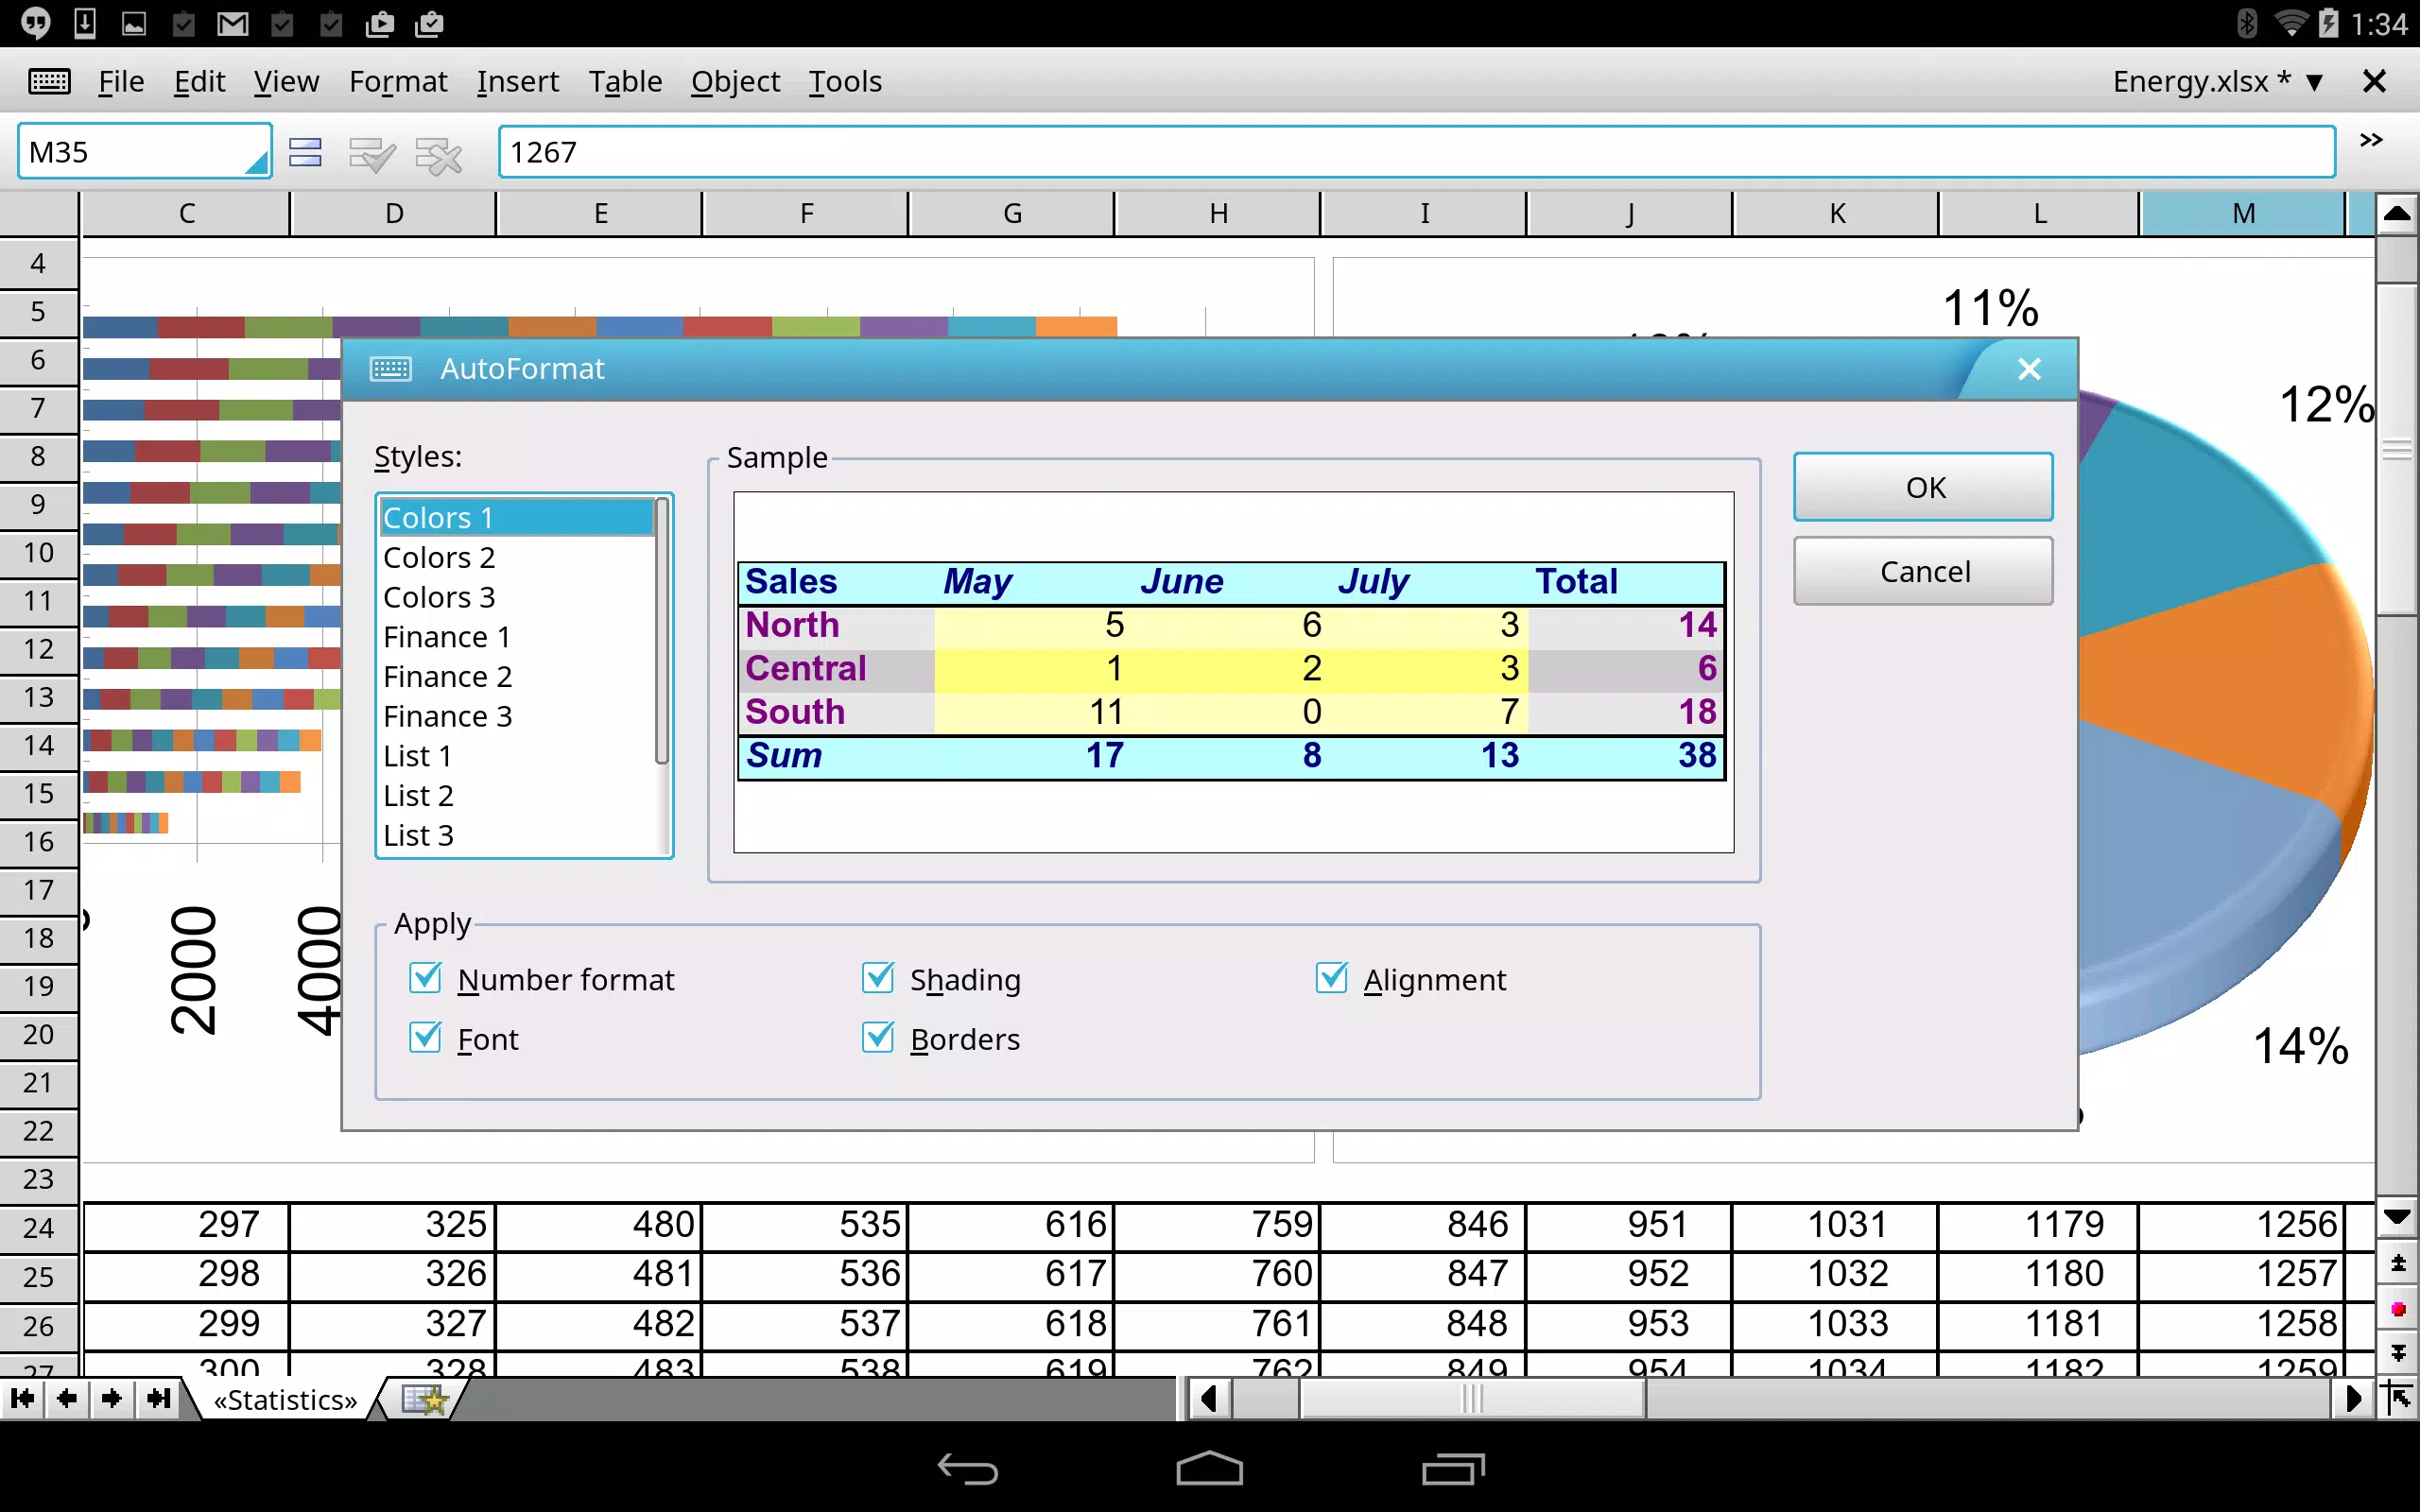Select List 2 style
Image resolution: width=2420 pixels, height=1512 pixels.
coord(516,795)
